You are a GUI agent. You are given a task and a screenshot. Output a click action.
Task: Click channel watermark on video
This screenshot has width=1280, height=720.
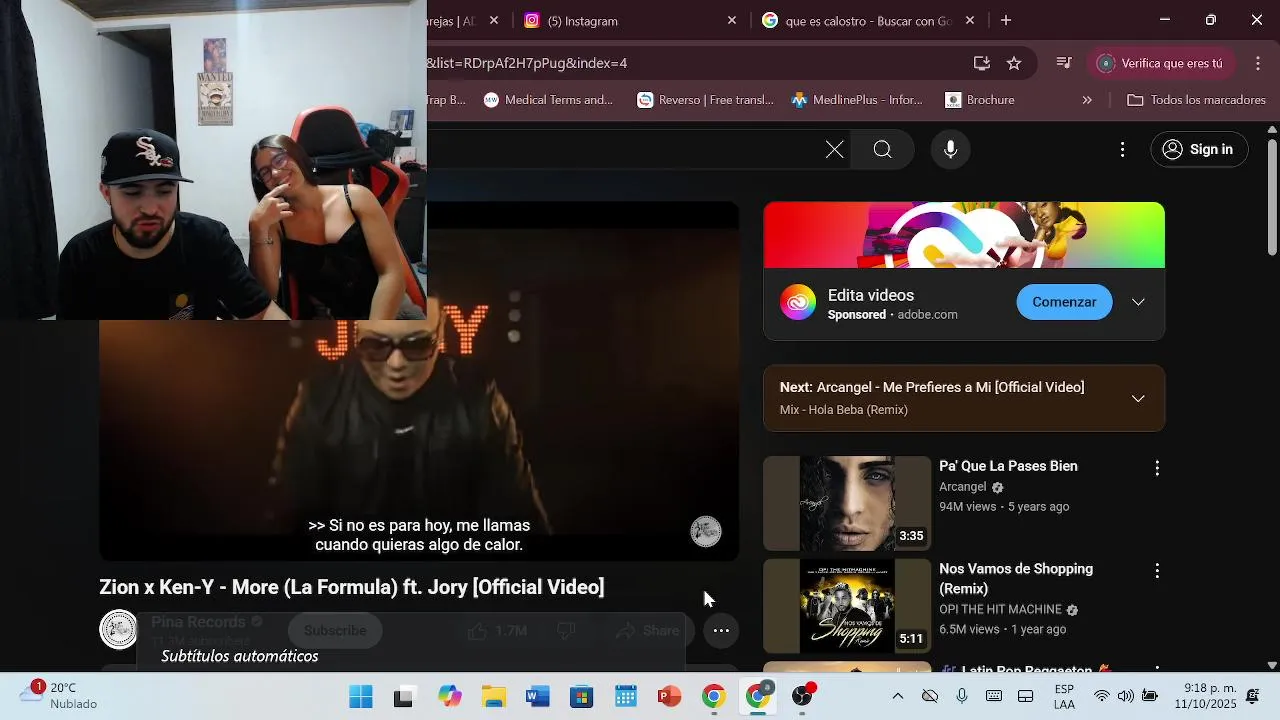click(706, 532)
